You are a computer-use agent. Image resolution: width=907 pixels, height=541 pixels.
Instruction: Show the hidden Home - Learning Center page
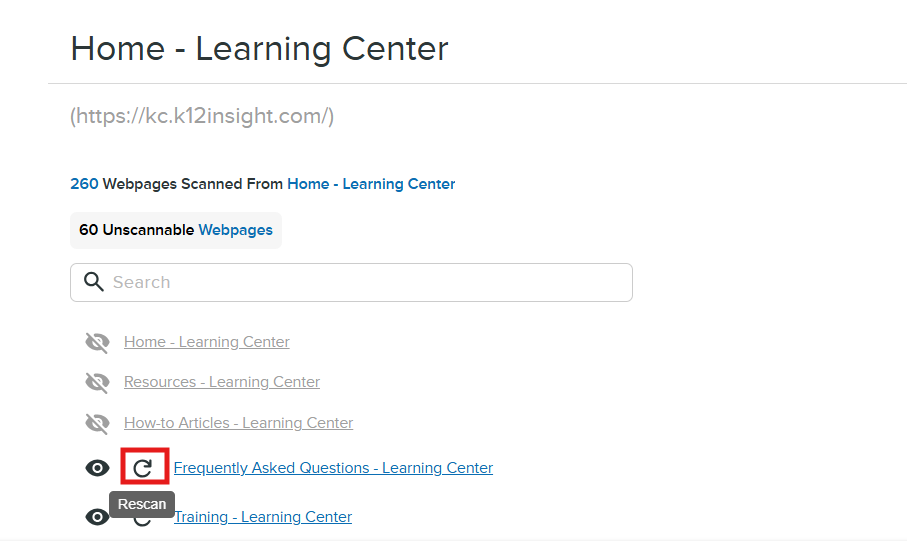(97, 343)
